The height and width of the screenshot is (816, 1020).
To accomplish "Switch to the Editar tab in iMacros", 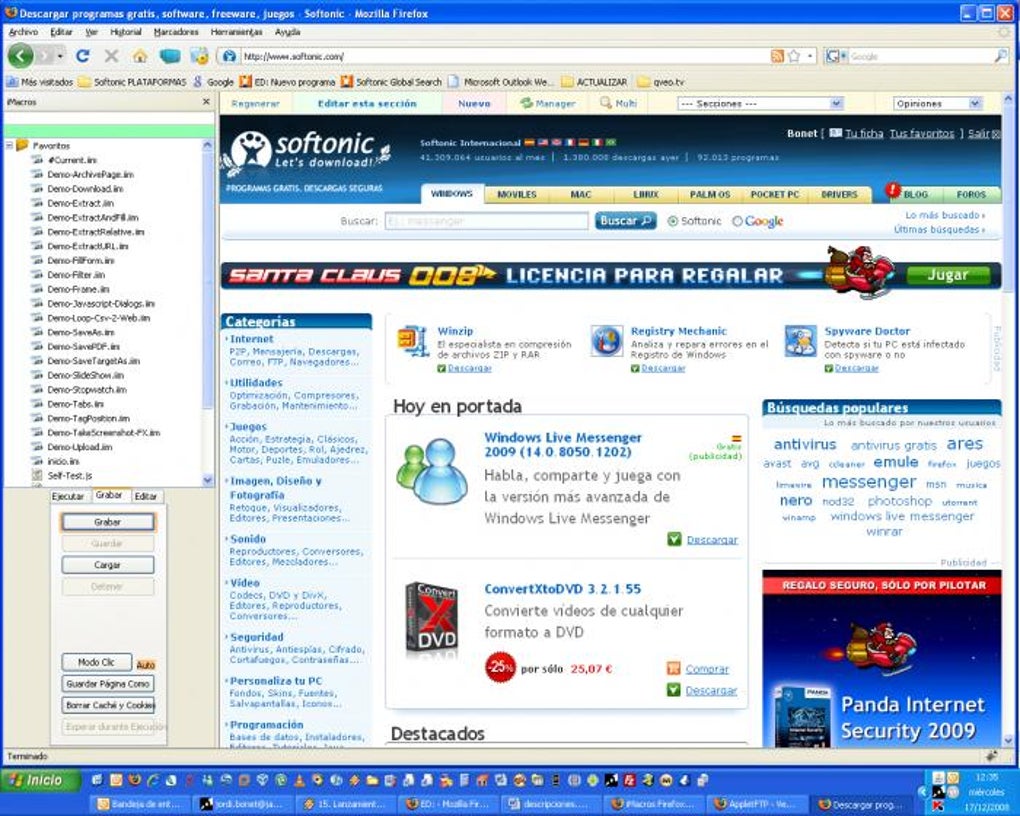I will (146, 496).
